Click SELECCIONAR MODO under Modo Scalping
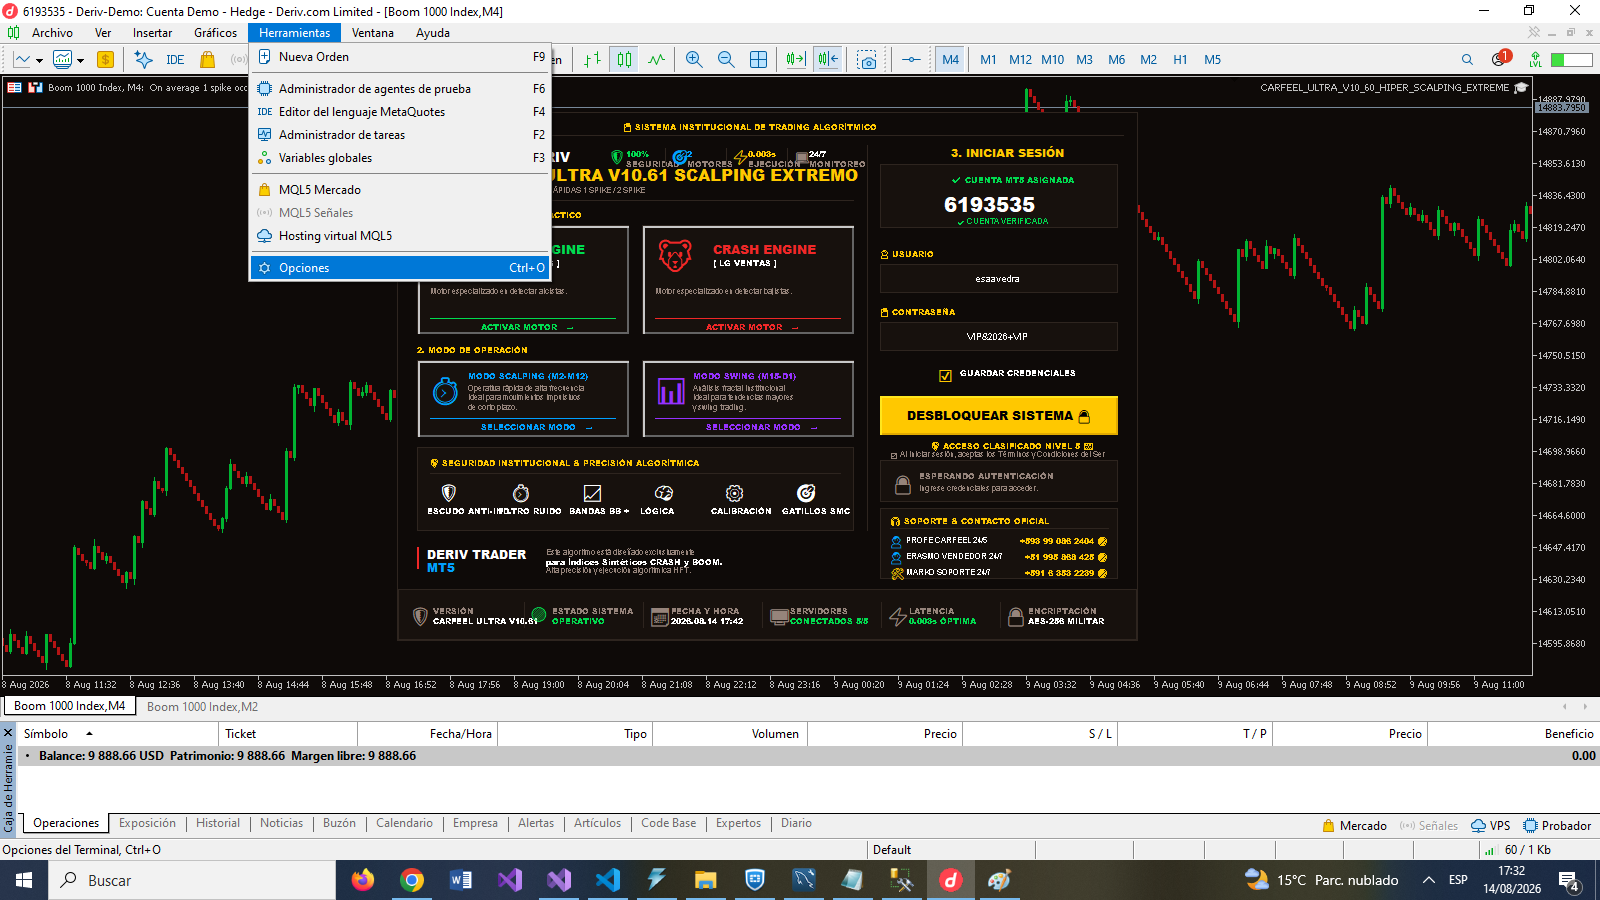Screen dimensions: 1600x900 pyautogui.click(x=536, y=427)
